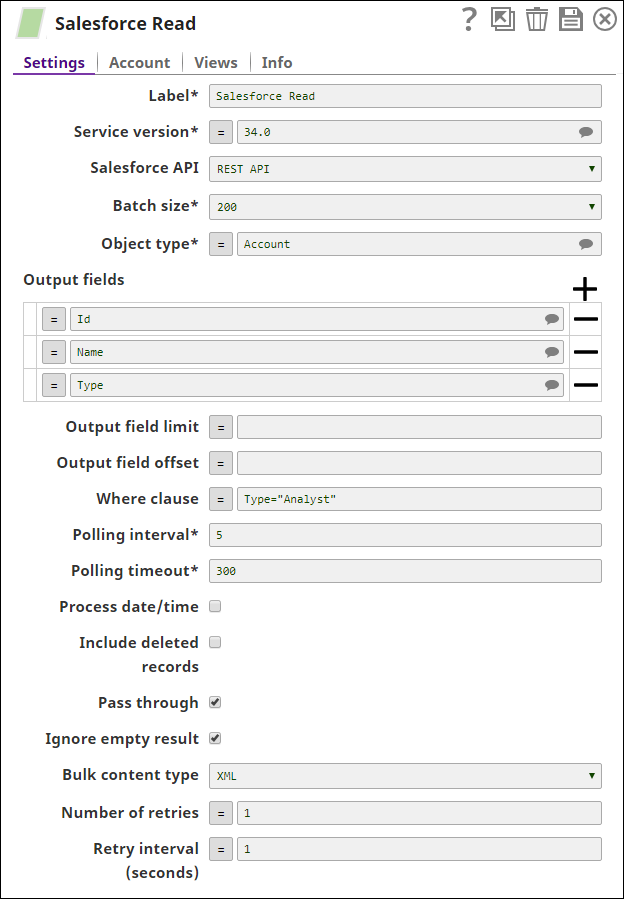This screenshot has width=624, height=899.
Task: Remove the Id output field row
Action: [x=586, y=319]
